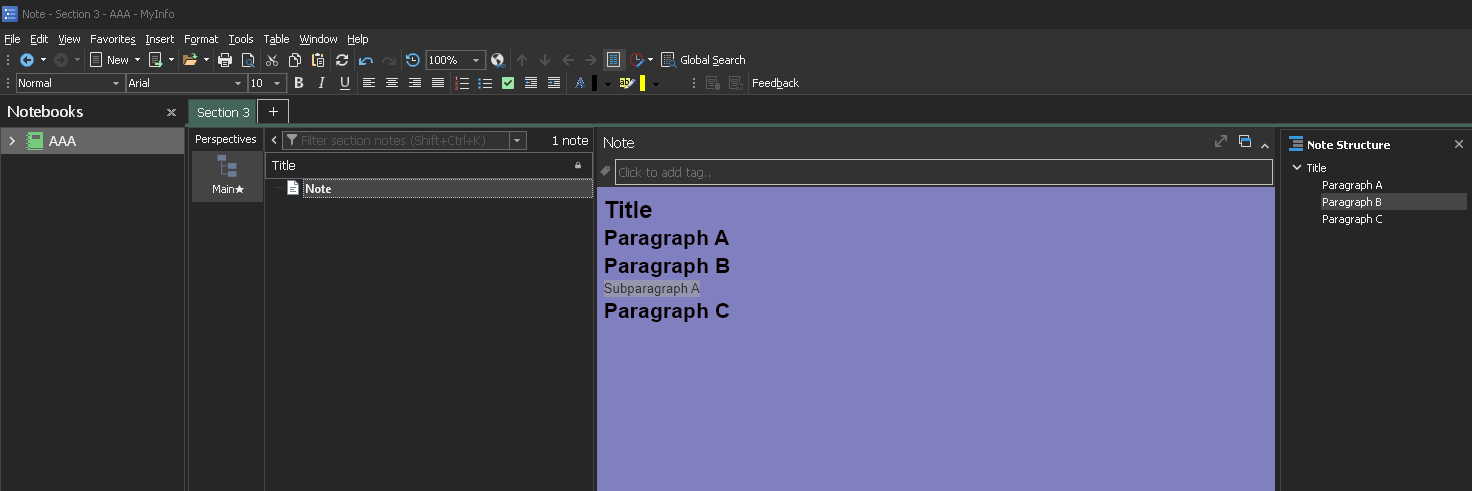Add a new section tab with plus button
The width and height of the screenshot is (1472, 491).
point(273,111)
